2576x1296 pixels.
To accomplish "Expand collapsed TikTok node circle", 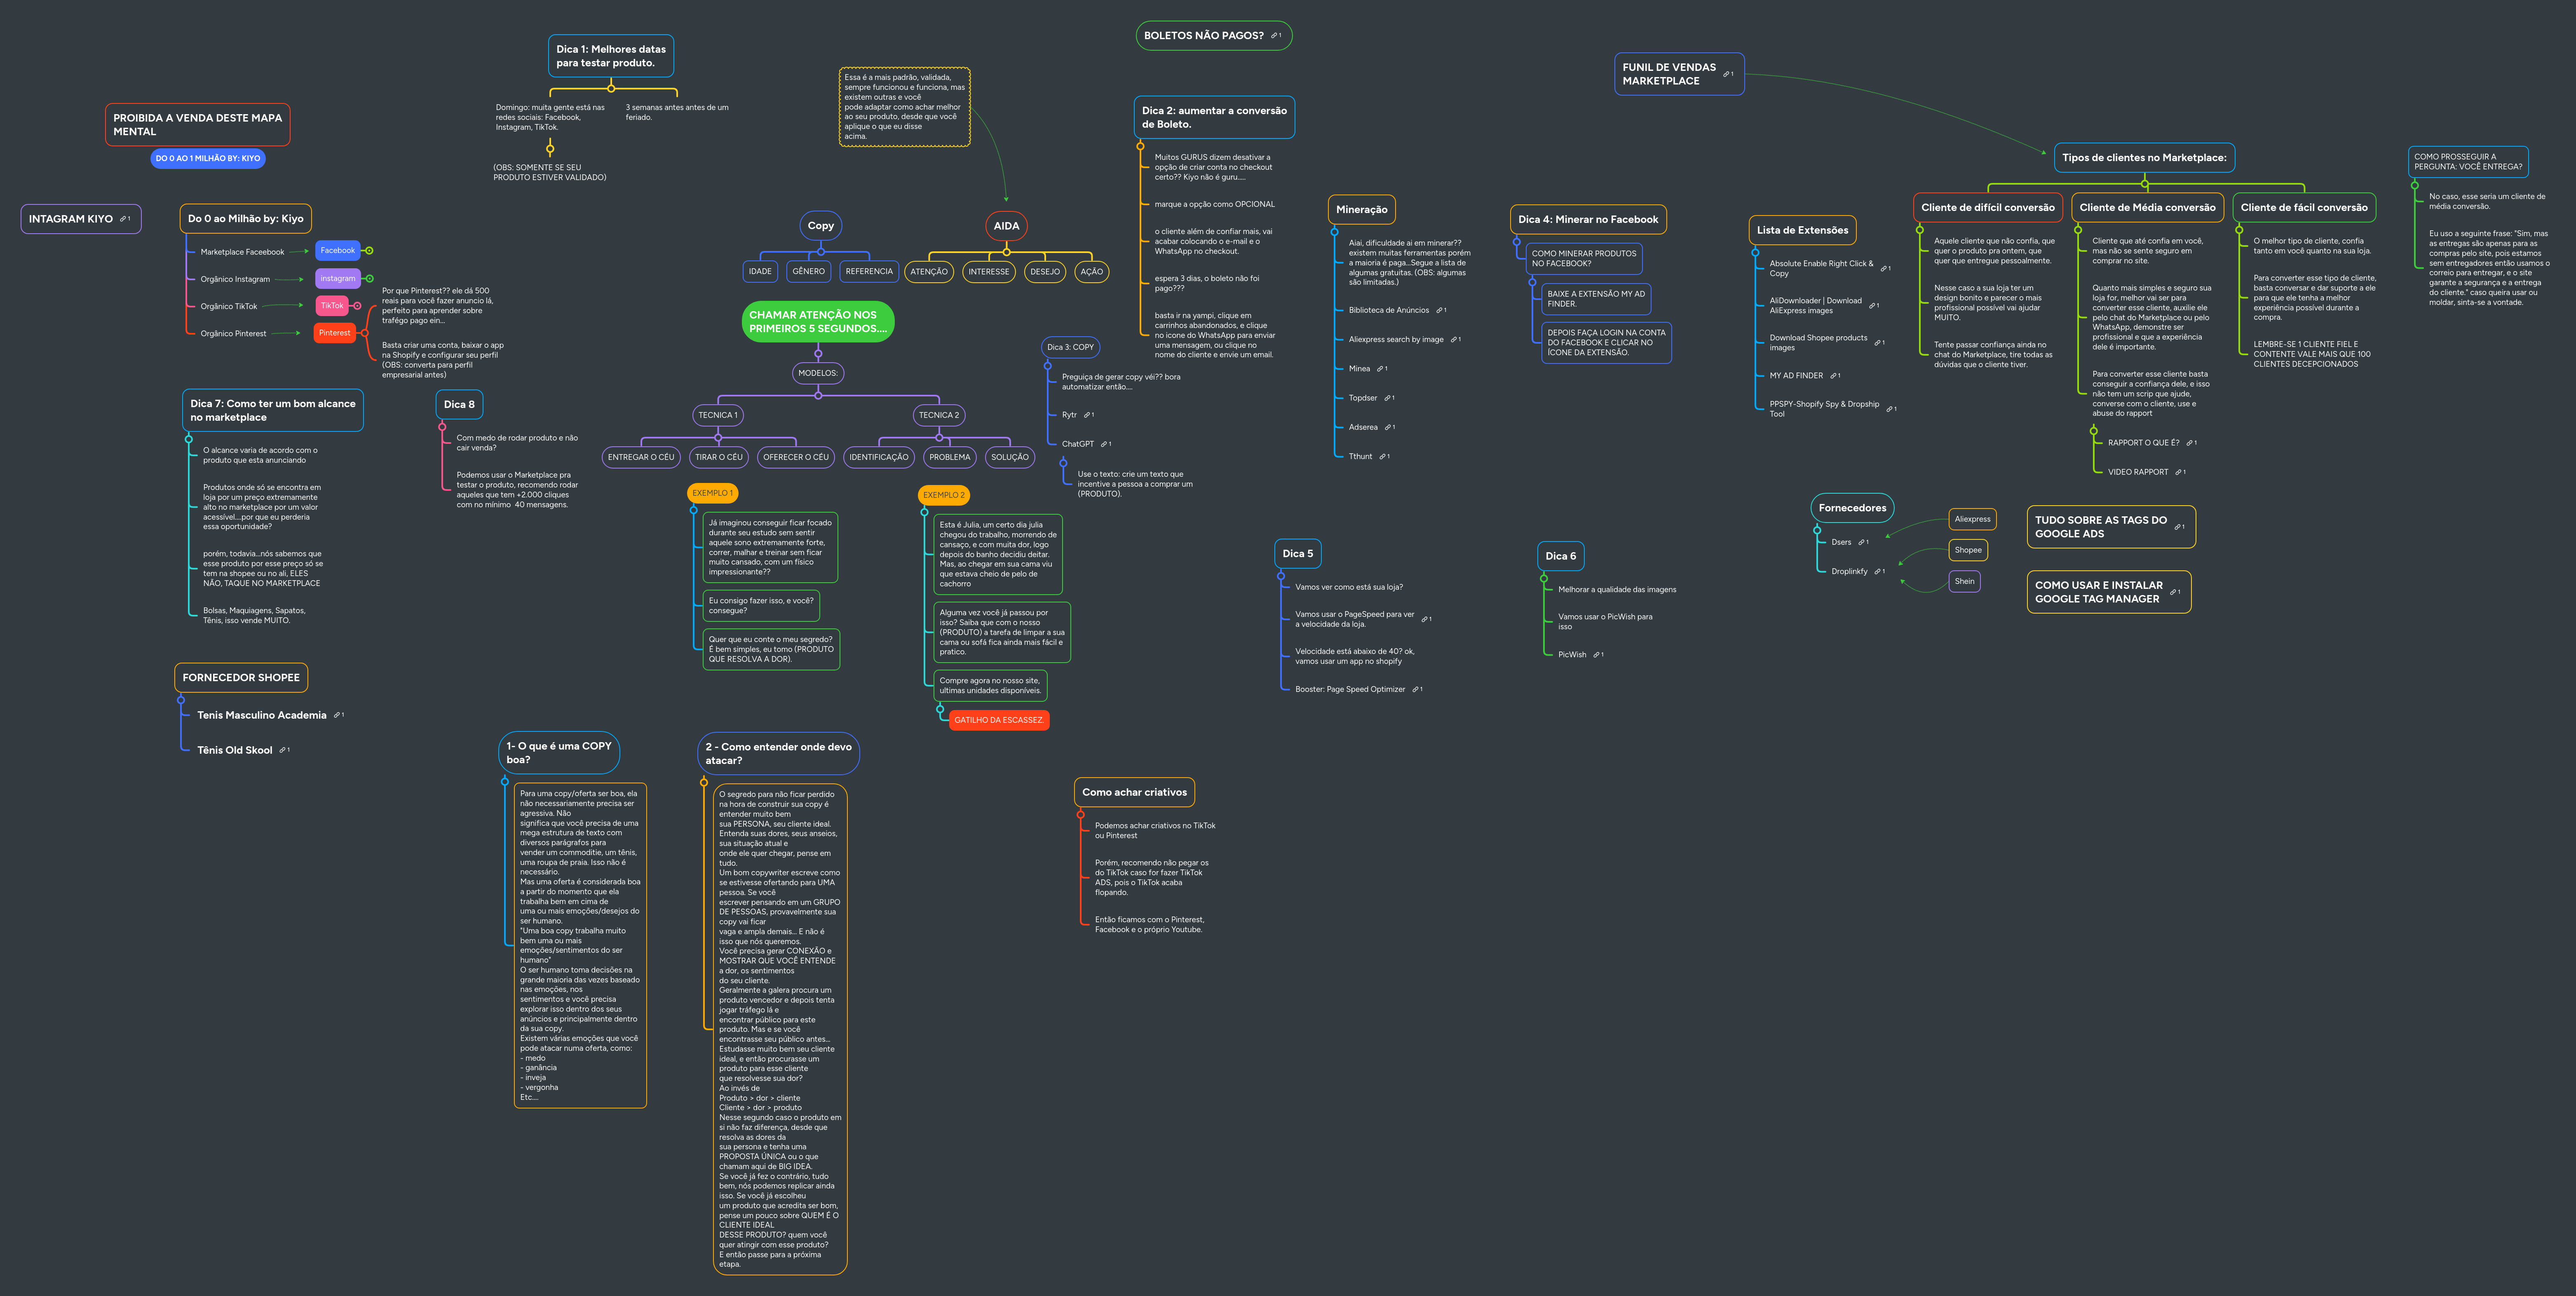I will pyautogui.click(x=357, y=306).
